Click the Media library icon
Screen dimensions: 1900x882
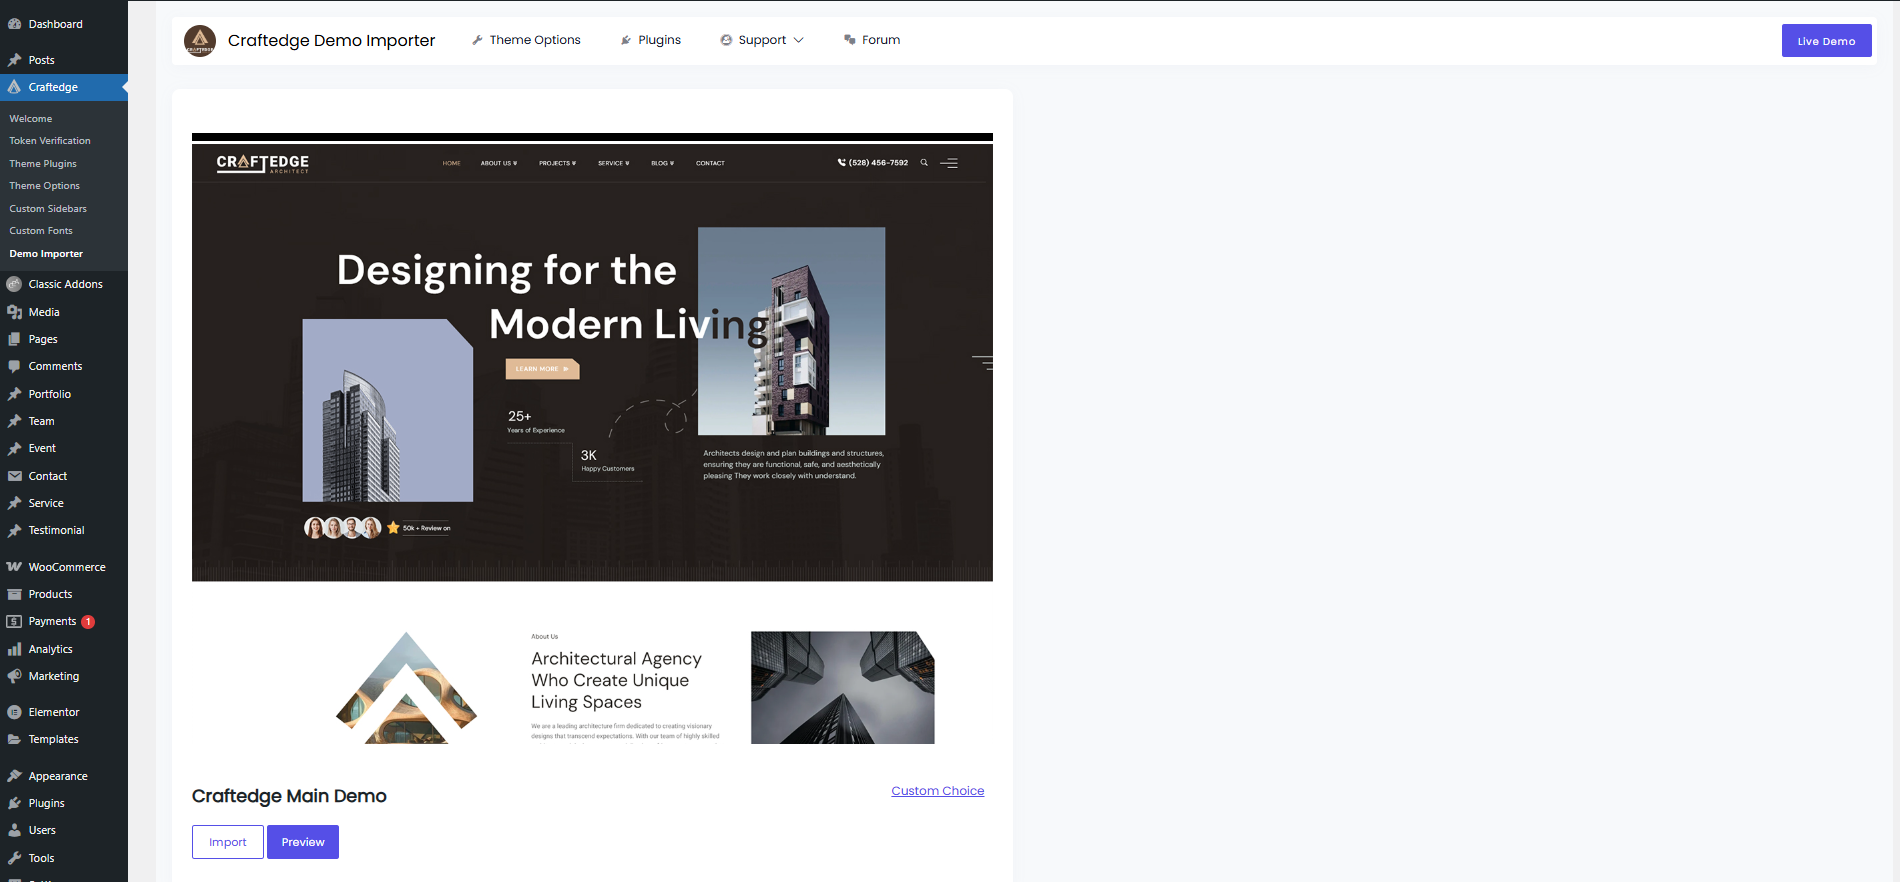(x=14, y=312)
